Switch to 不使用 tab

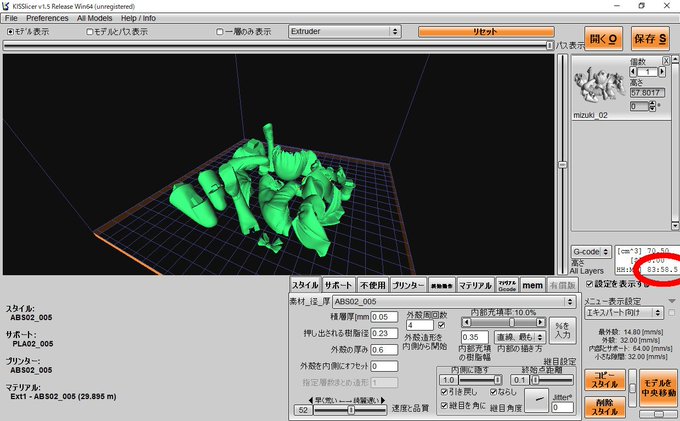(373, 285)
